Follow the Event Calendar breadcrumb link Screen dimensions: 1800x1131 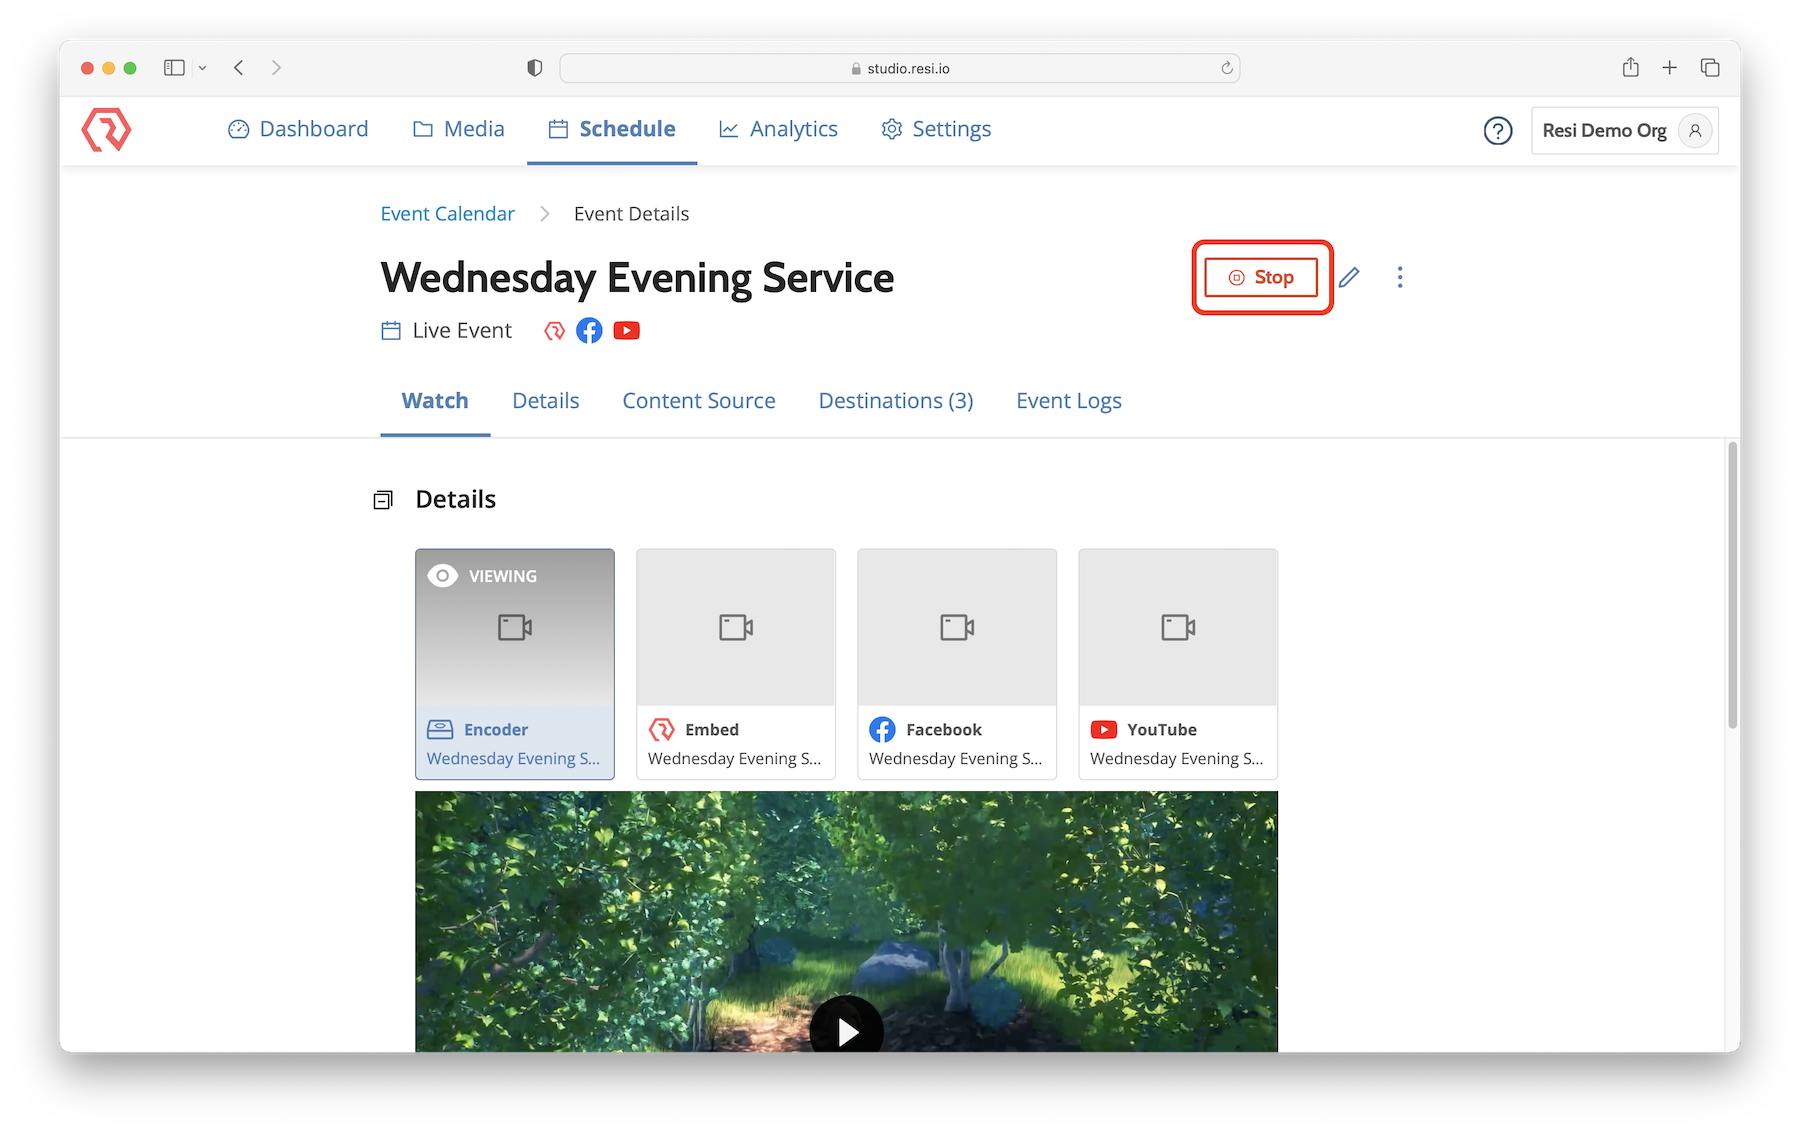447,214
